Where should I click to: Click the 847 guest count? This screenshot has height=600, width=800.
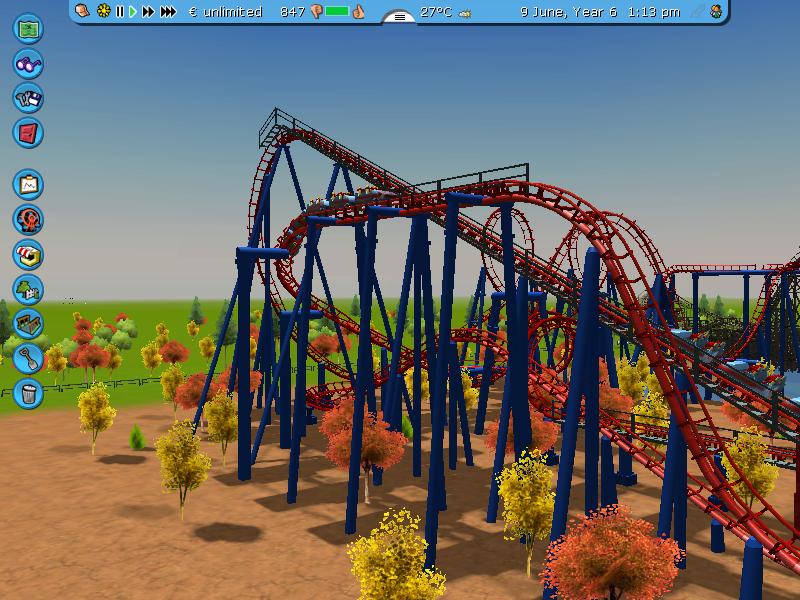(x=293, y=12)
